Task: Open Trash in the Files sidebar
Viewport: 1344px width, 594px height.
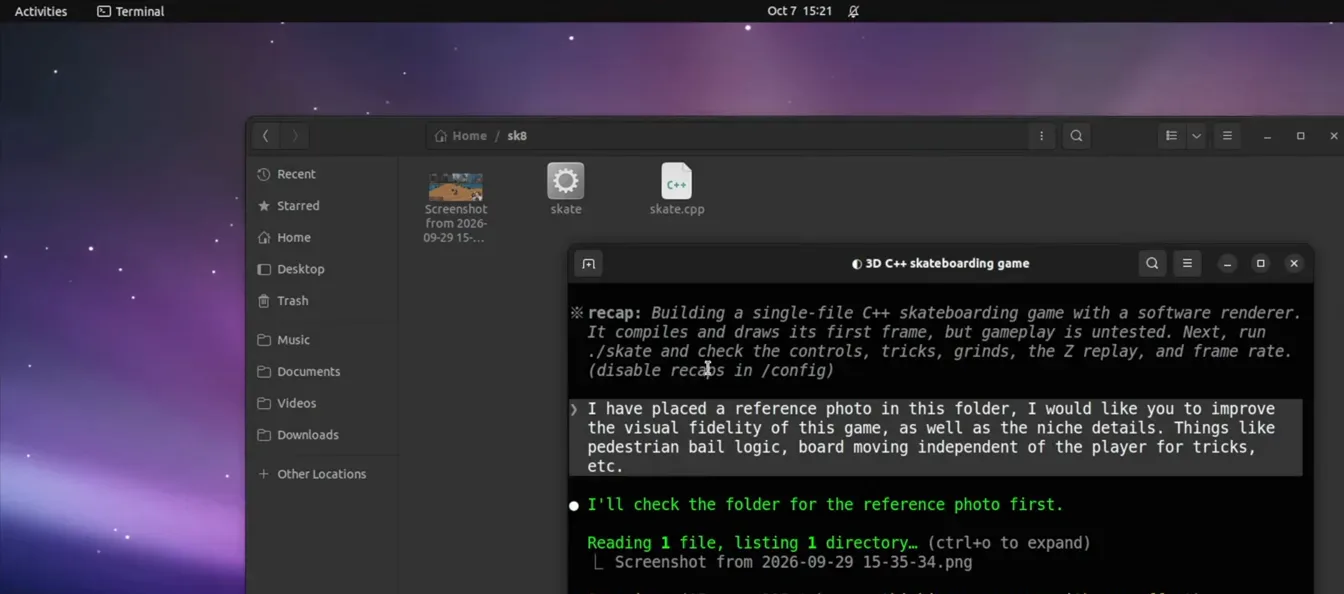Action: pos(322,301)
